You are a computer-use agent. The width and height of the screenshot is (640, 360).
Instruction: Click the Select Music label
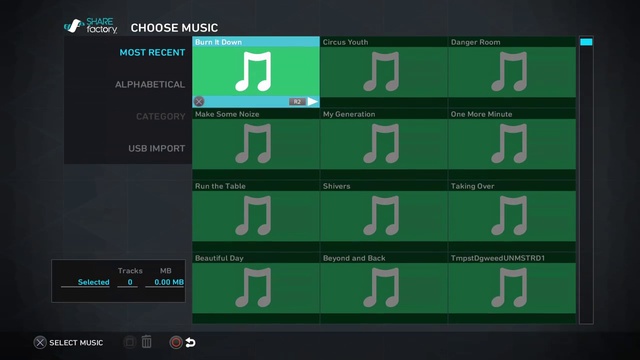[76, 343]
